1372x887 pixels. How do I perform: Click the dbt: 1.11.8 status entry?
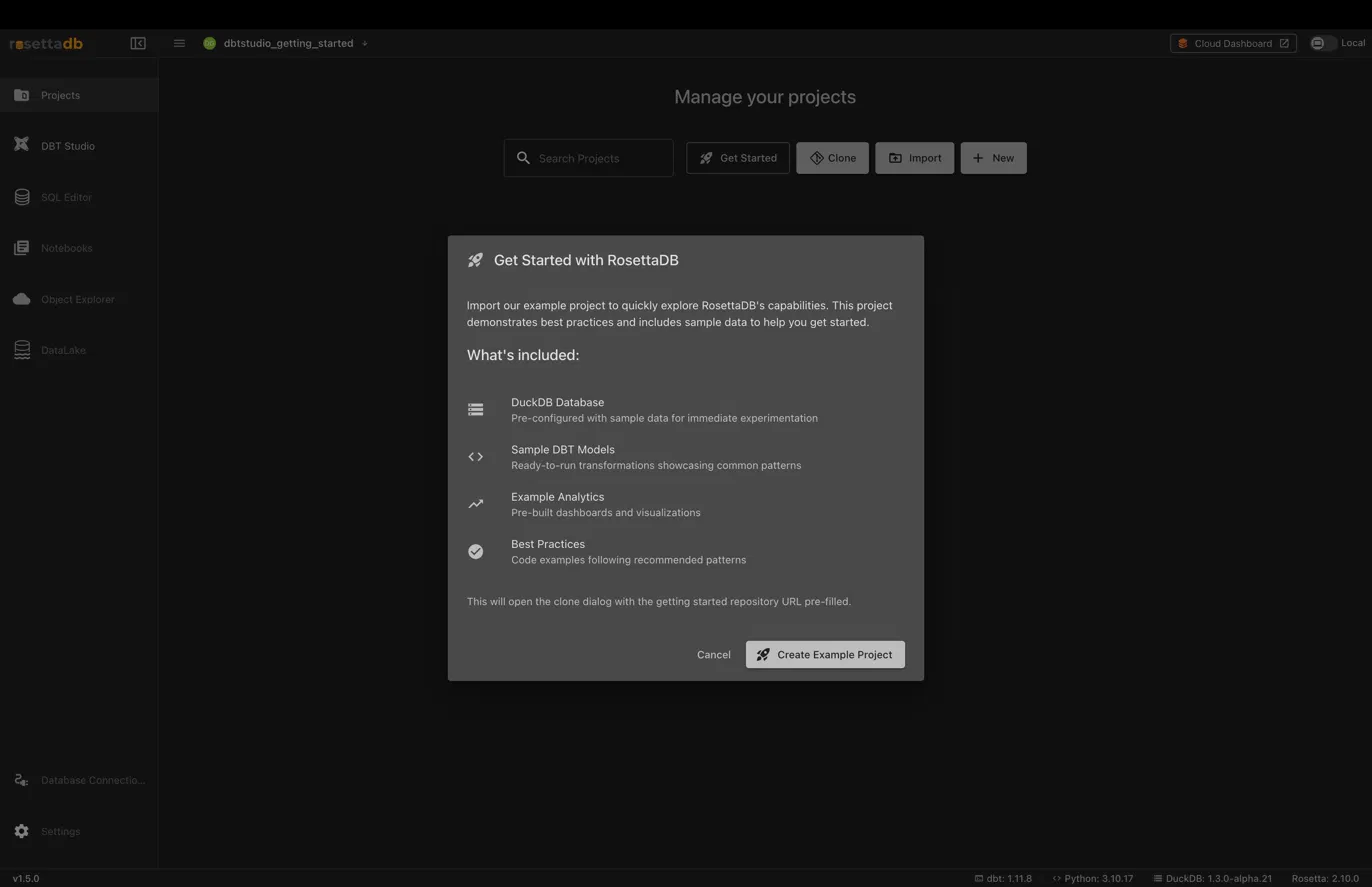coord(1003,879)
